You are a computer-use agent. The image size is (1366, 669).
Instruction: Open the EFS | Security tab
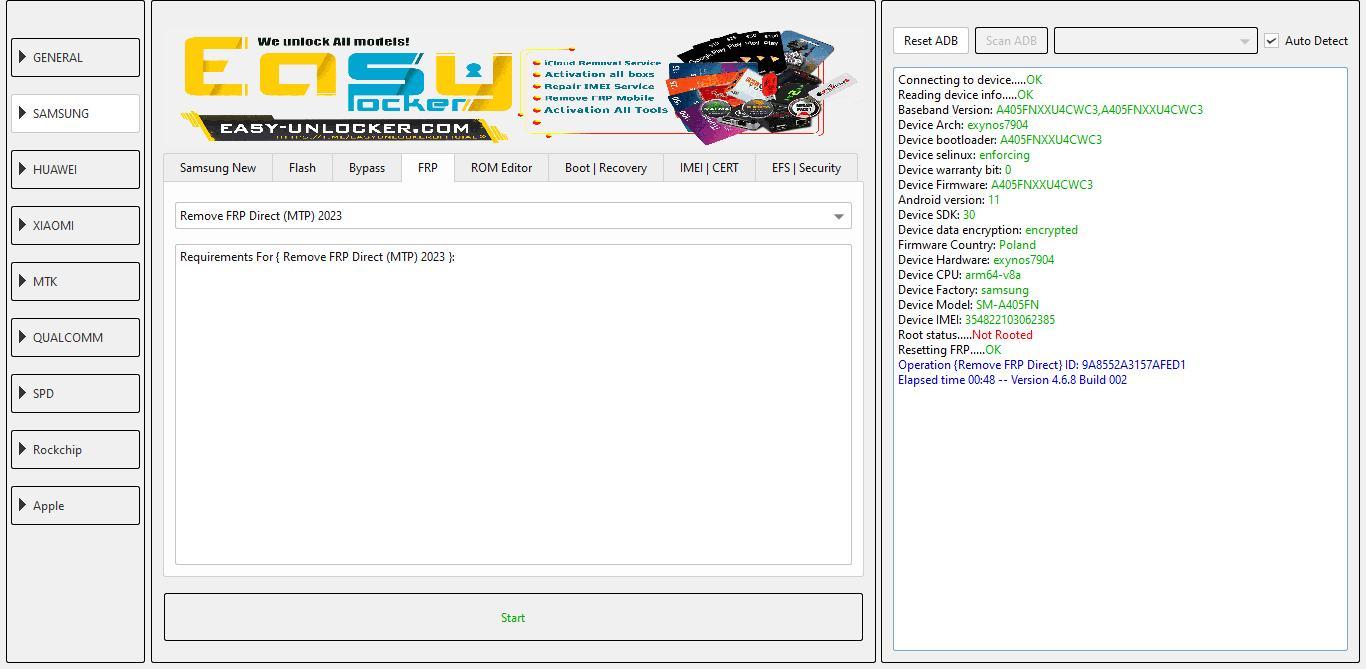click(x=806, y=168)
